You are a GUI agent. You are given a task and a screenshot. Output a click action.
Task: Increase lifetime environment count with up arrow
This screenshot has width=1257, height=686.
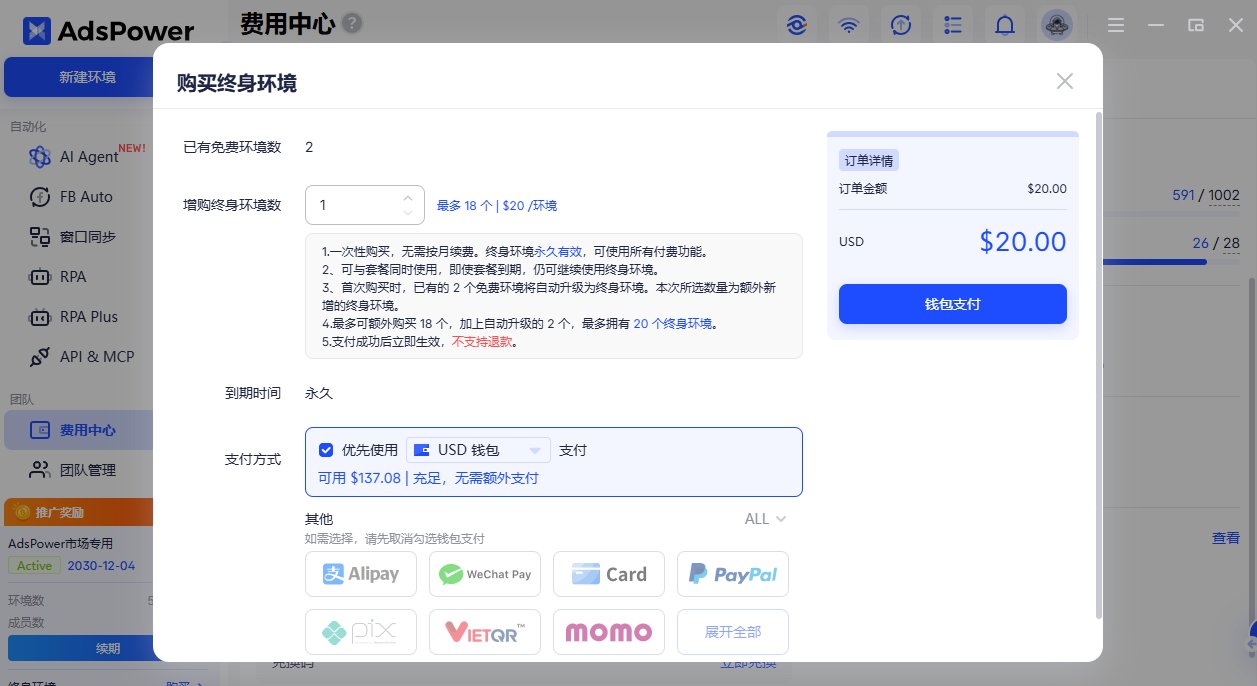pos(408,197)
